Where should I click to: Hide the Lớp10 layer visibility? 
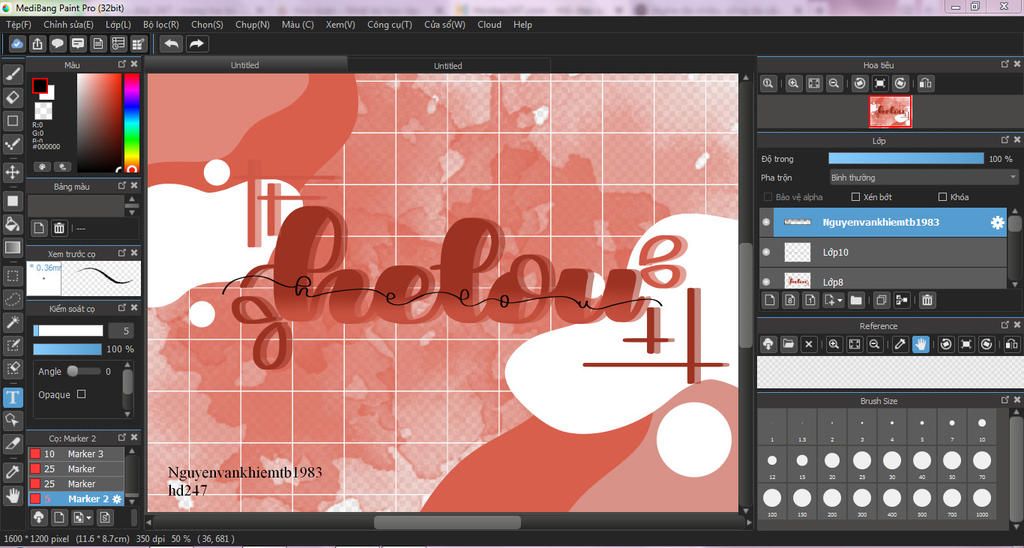coord(766,252)
